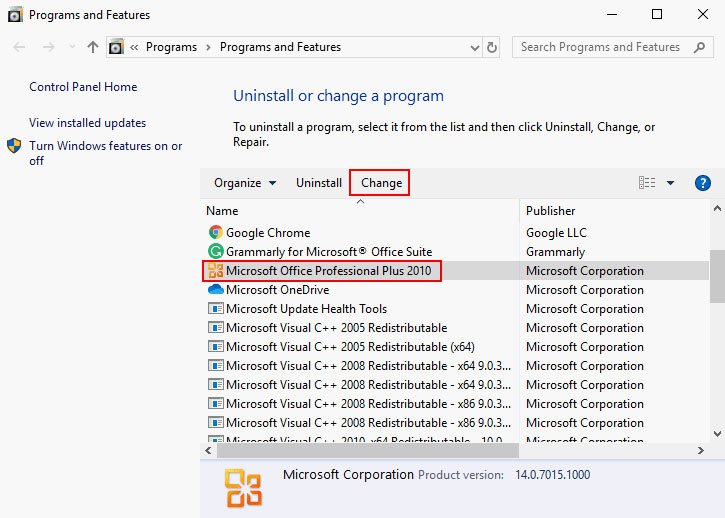Click product version 14.0.7015.1000 text

(553, 475)
